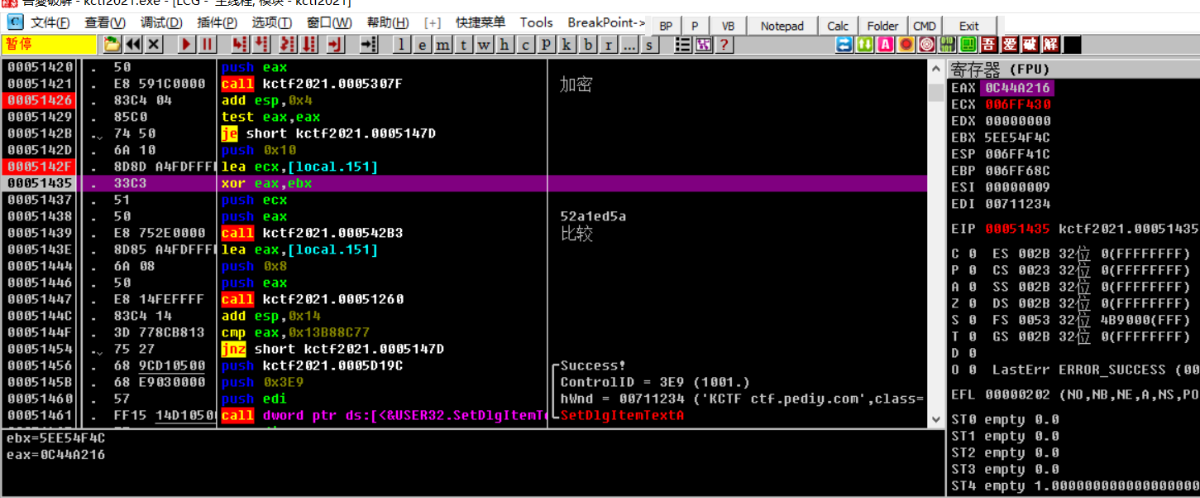Restart the program with the rewind icon

click(x=133, y=44)
